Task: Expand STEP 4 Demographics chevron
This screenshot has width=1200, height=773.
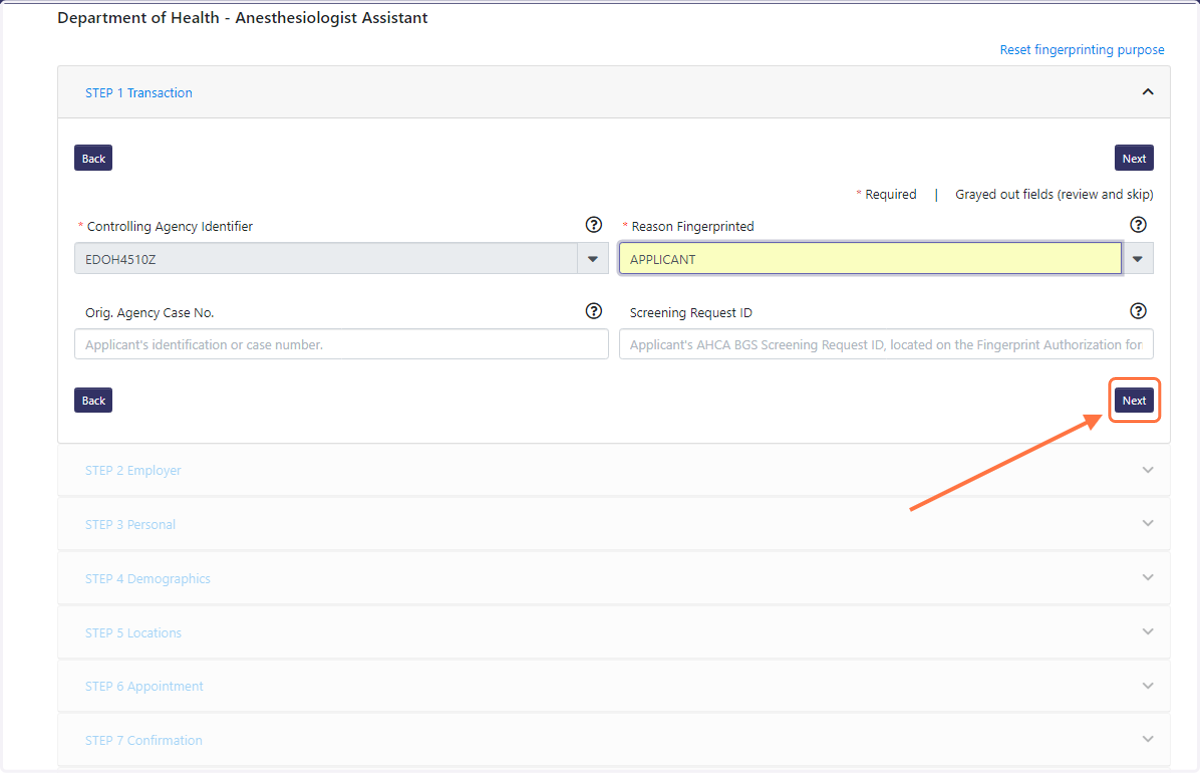Action: tap(1148, 578)
